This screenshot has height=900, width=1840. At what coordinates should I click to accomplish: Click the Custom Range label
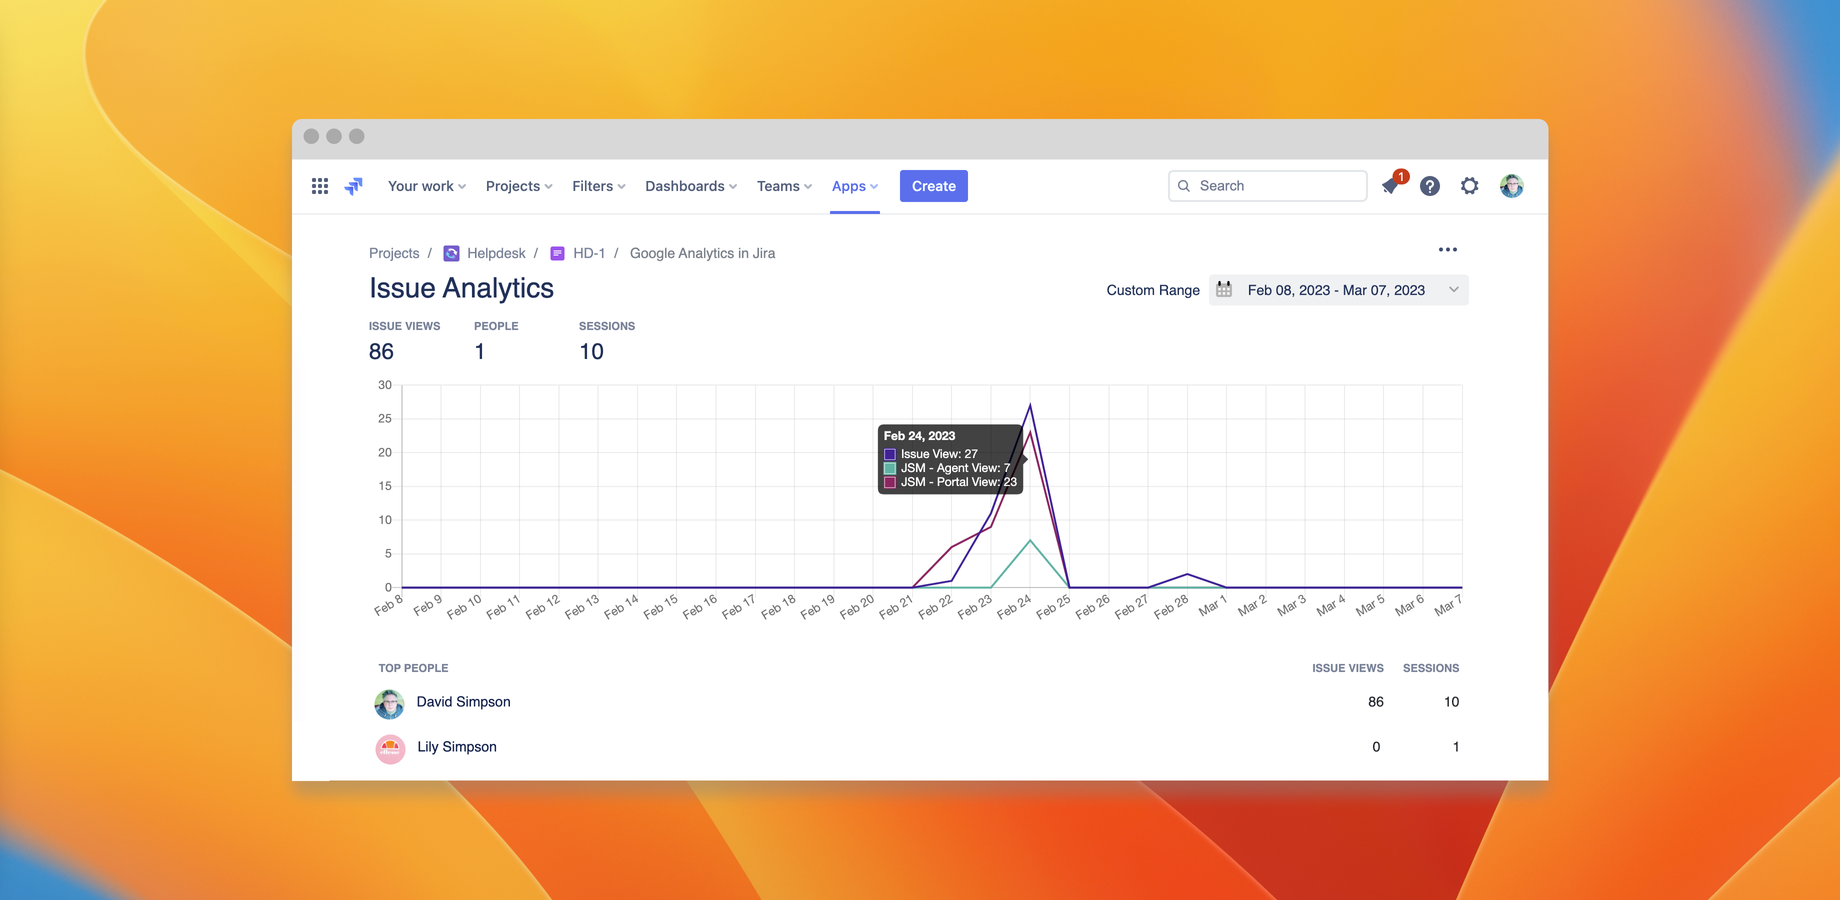click(x=1153, y=290)
